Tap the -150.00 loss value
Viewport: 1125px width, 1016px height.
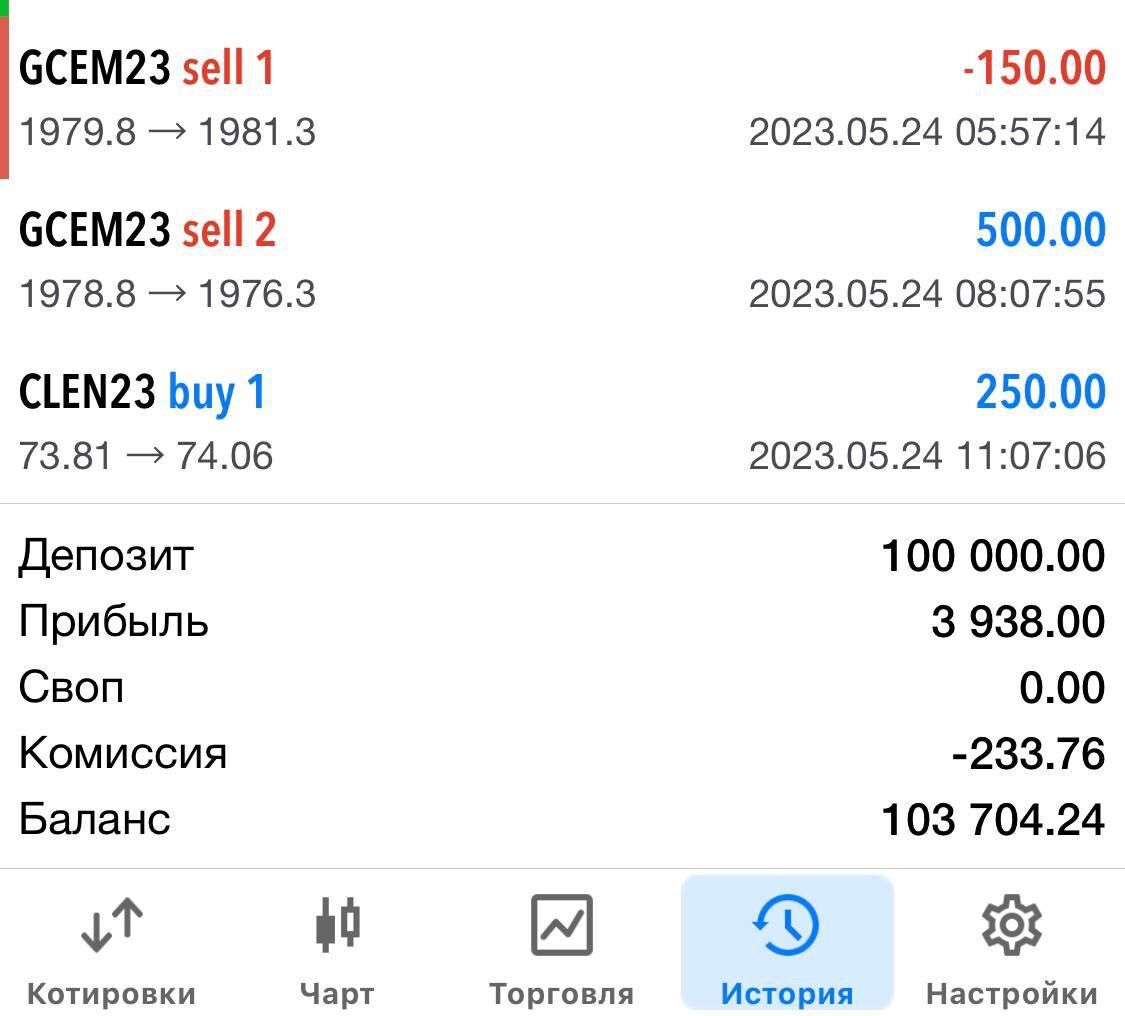point(1034,68)
